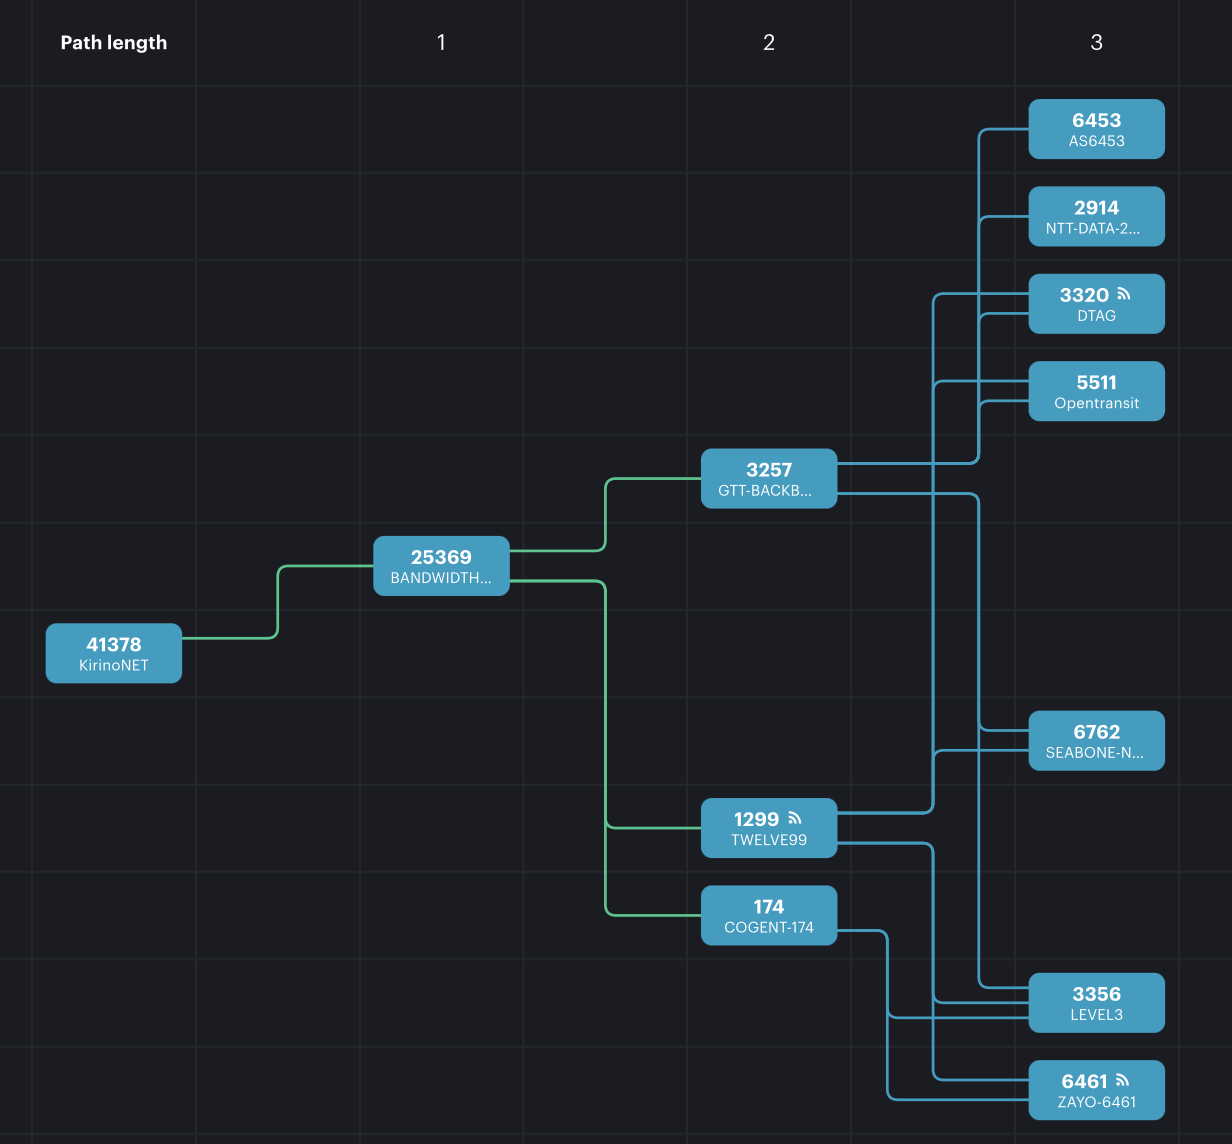
Task: Open the 6453 AS6453 node
Action: (1096, 129)
